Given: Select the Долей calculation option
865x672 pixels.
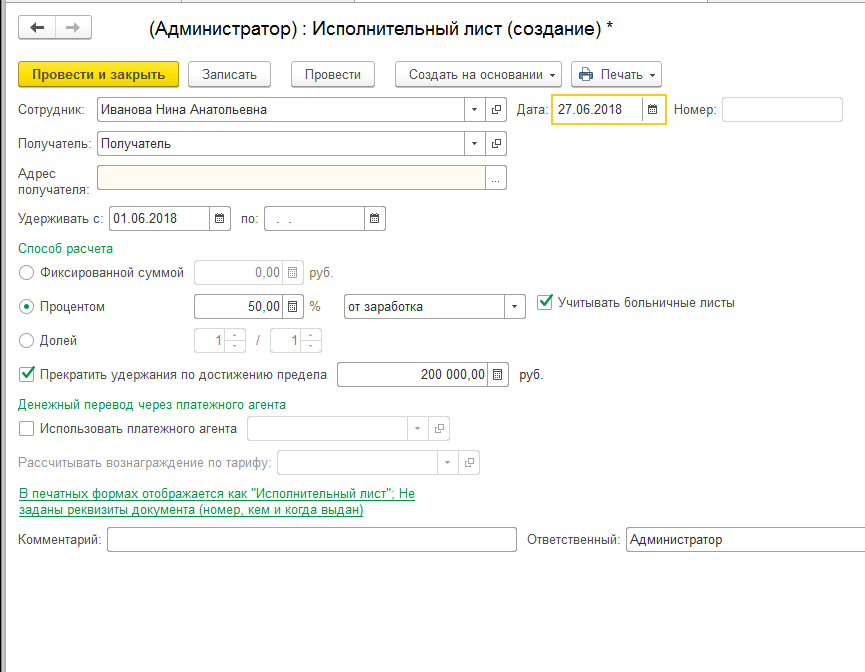Looking at the screenshot, I should 27,341.
